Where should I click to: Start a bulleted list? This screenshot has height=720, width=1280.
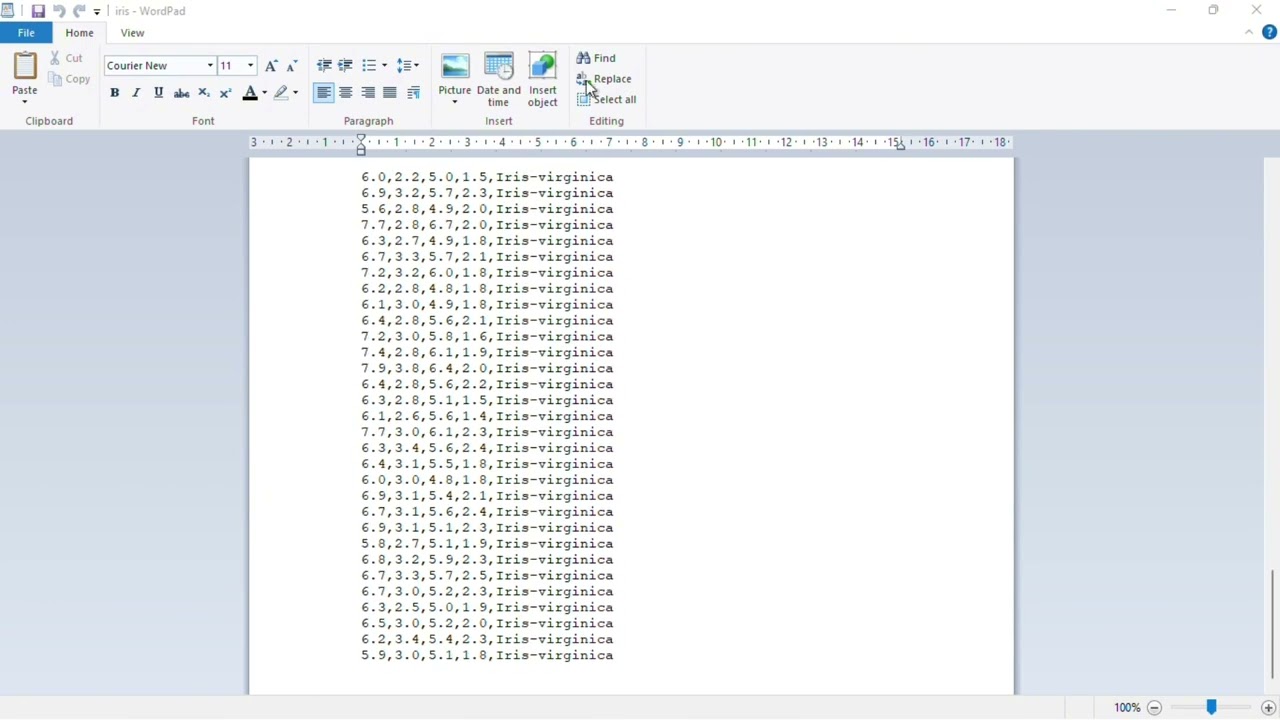click(369, 66)
